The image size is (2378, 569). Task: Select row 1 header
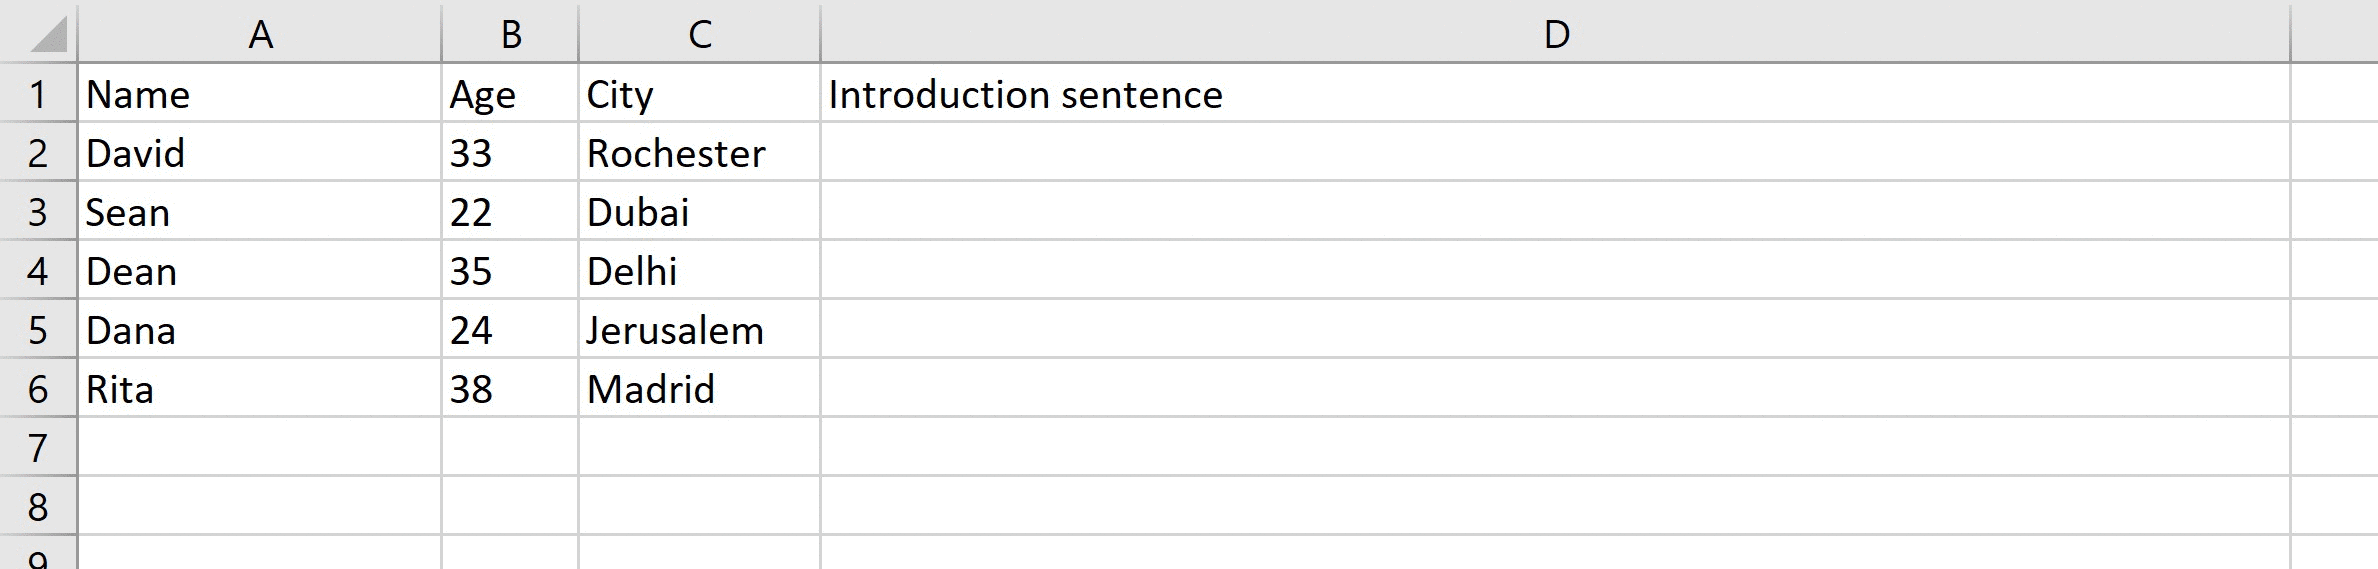[x=38, y=94]
